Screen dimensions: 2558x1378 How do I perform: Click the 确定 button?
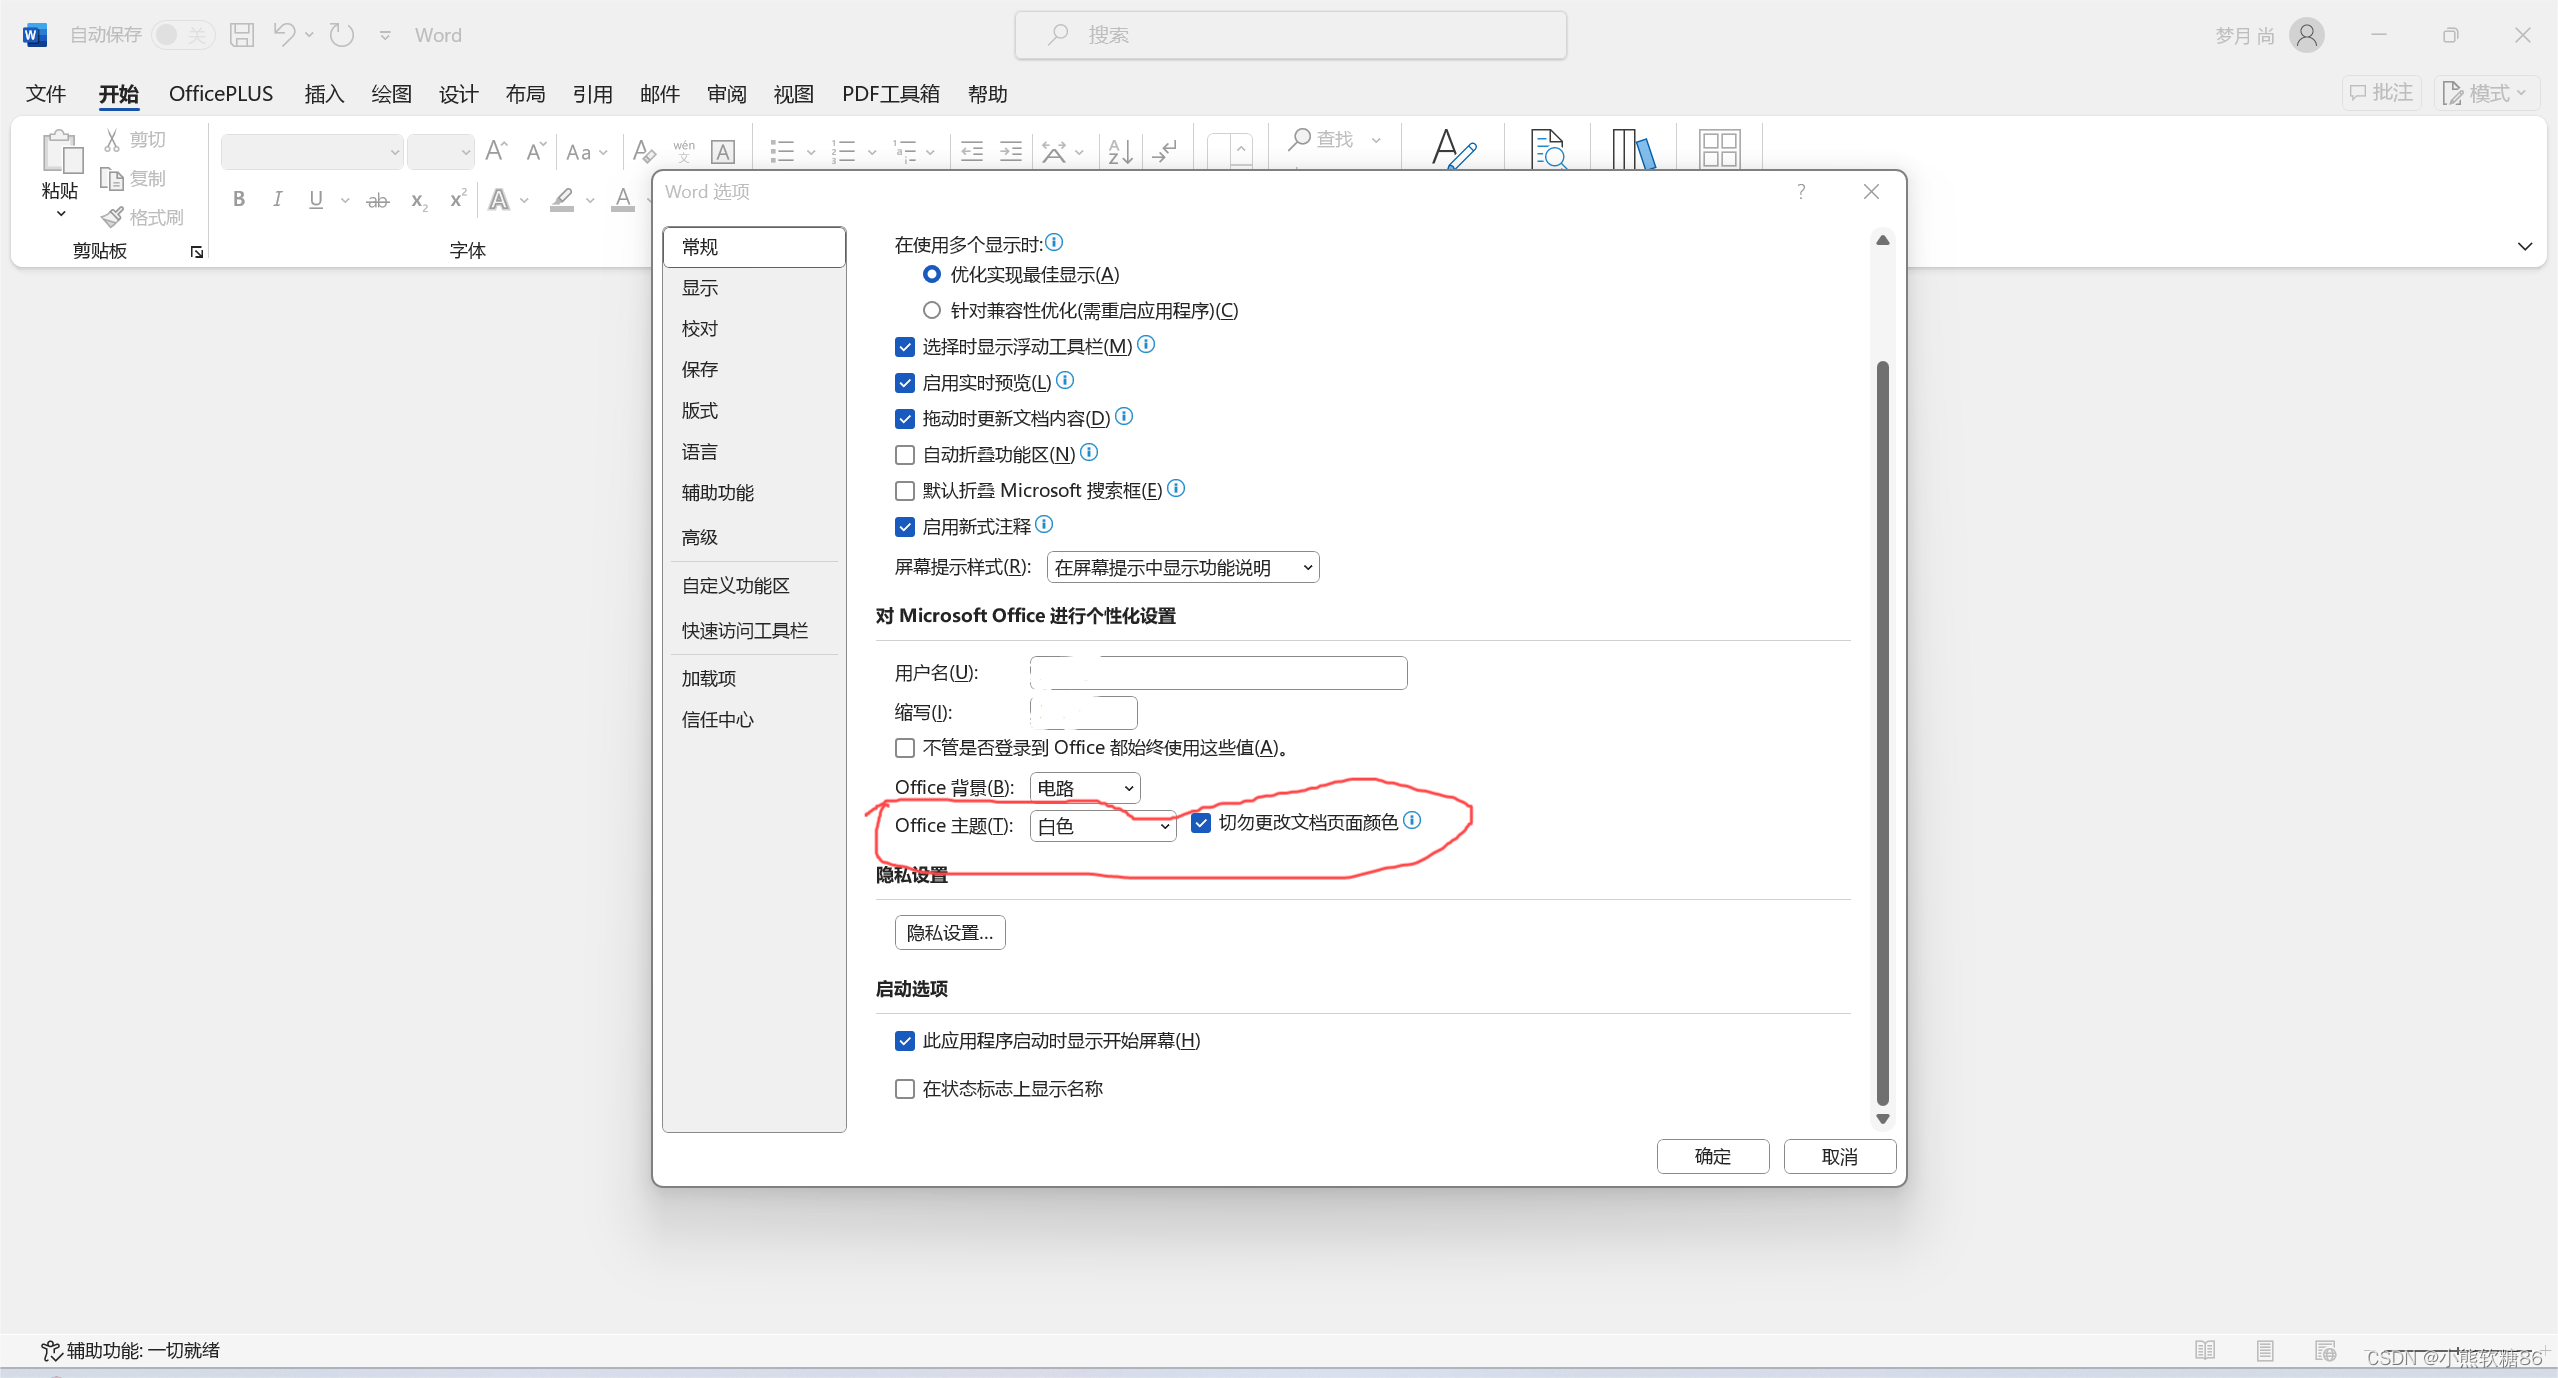tap(1712, 1156)
